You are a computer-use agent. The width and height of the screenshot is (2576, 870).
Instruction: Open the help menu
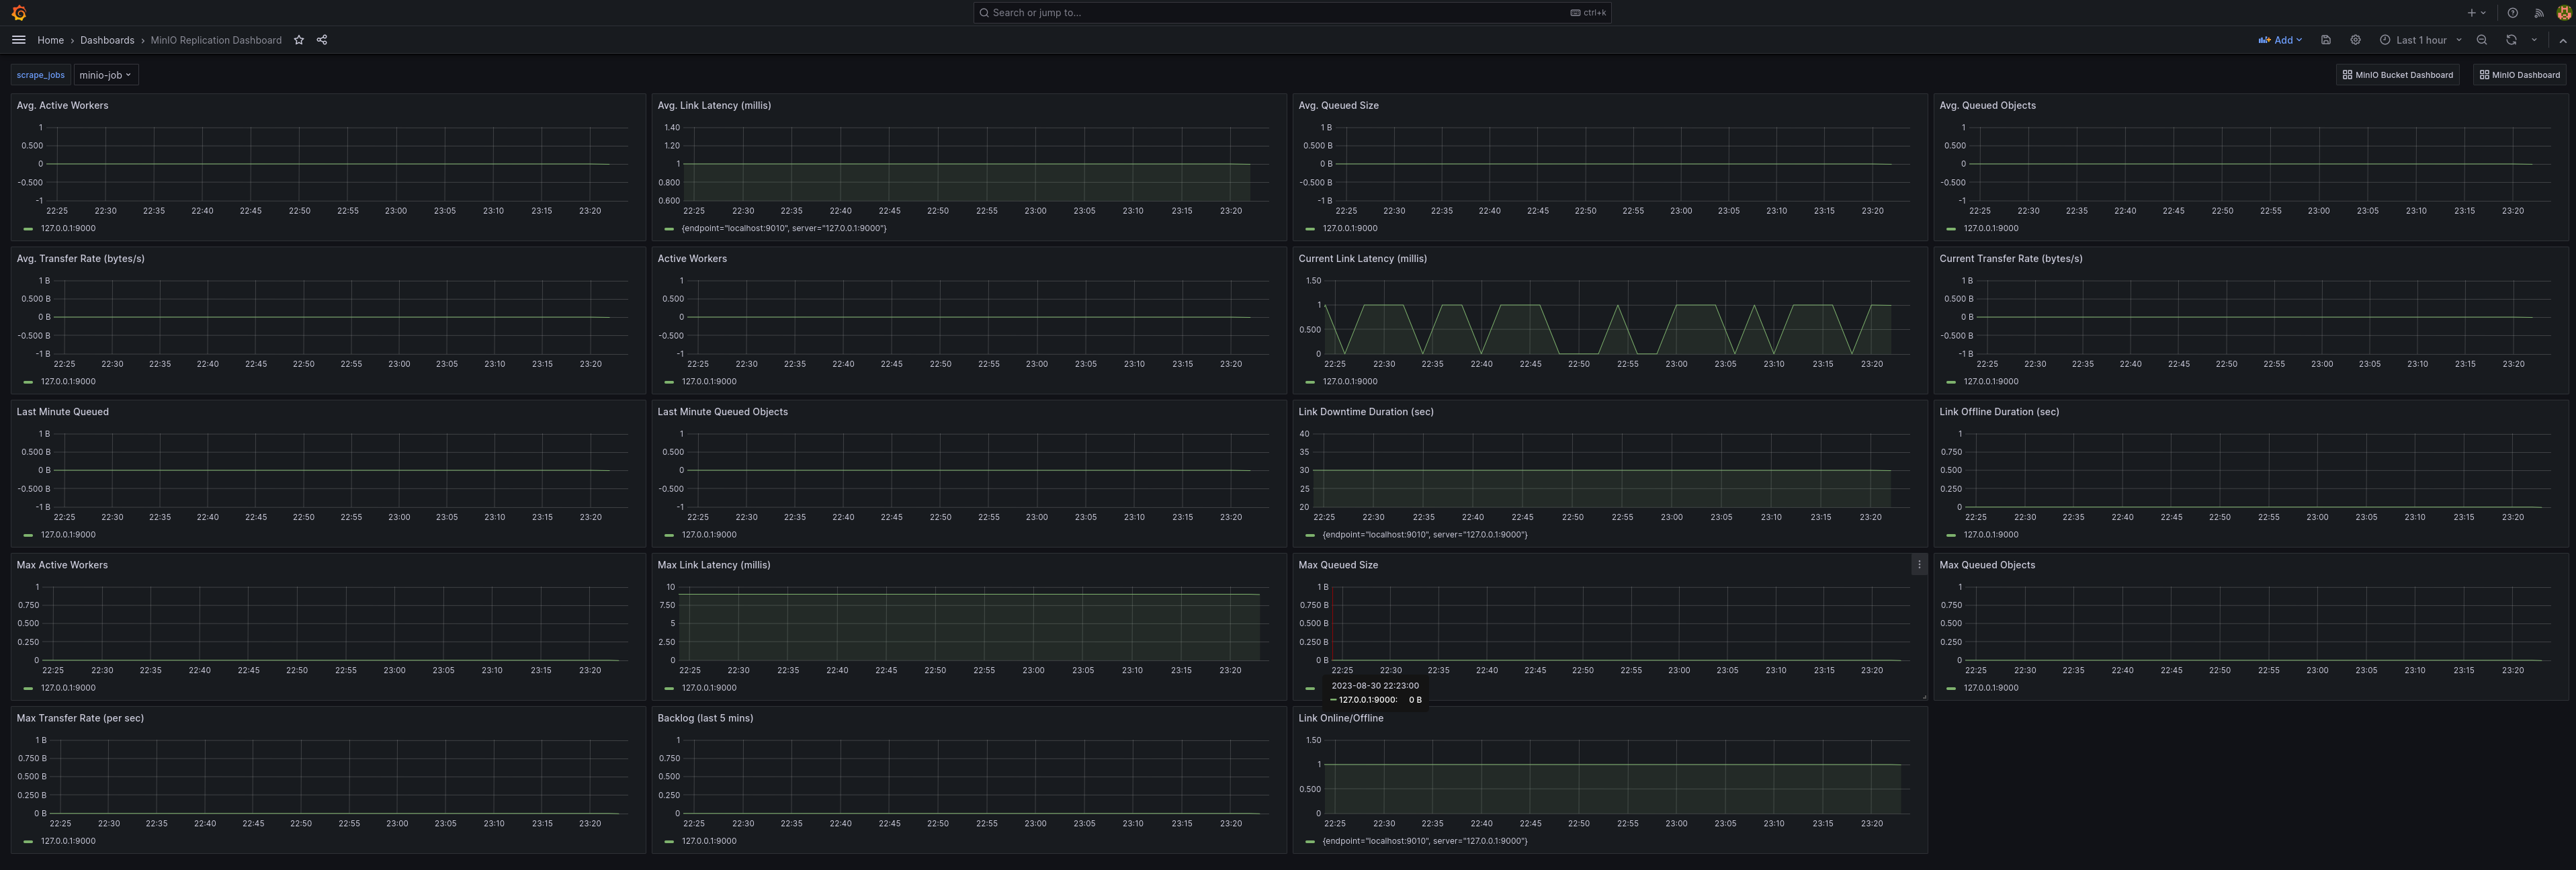2512,12
